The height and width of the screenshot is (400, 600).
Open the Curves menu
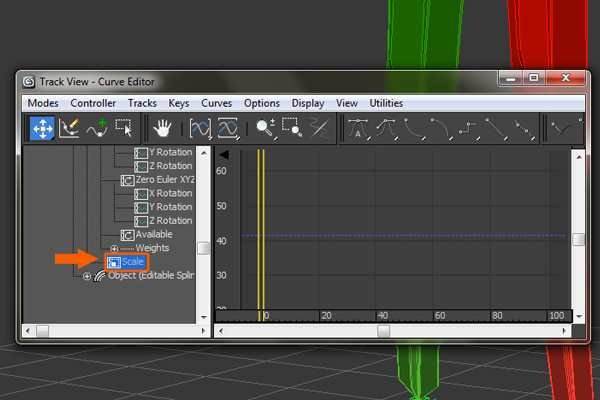tap(217, 103)
